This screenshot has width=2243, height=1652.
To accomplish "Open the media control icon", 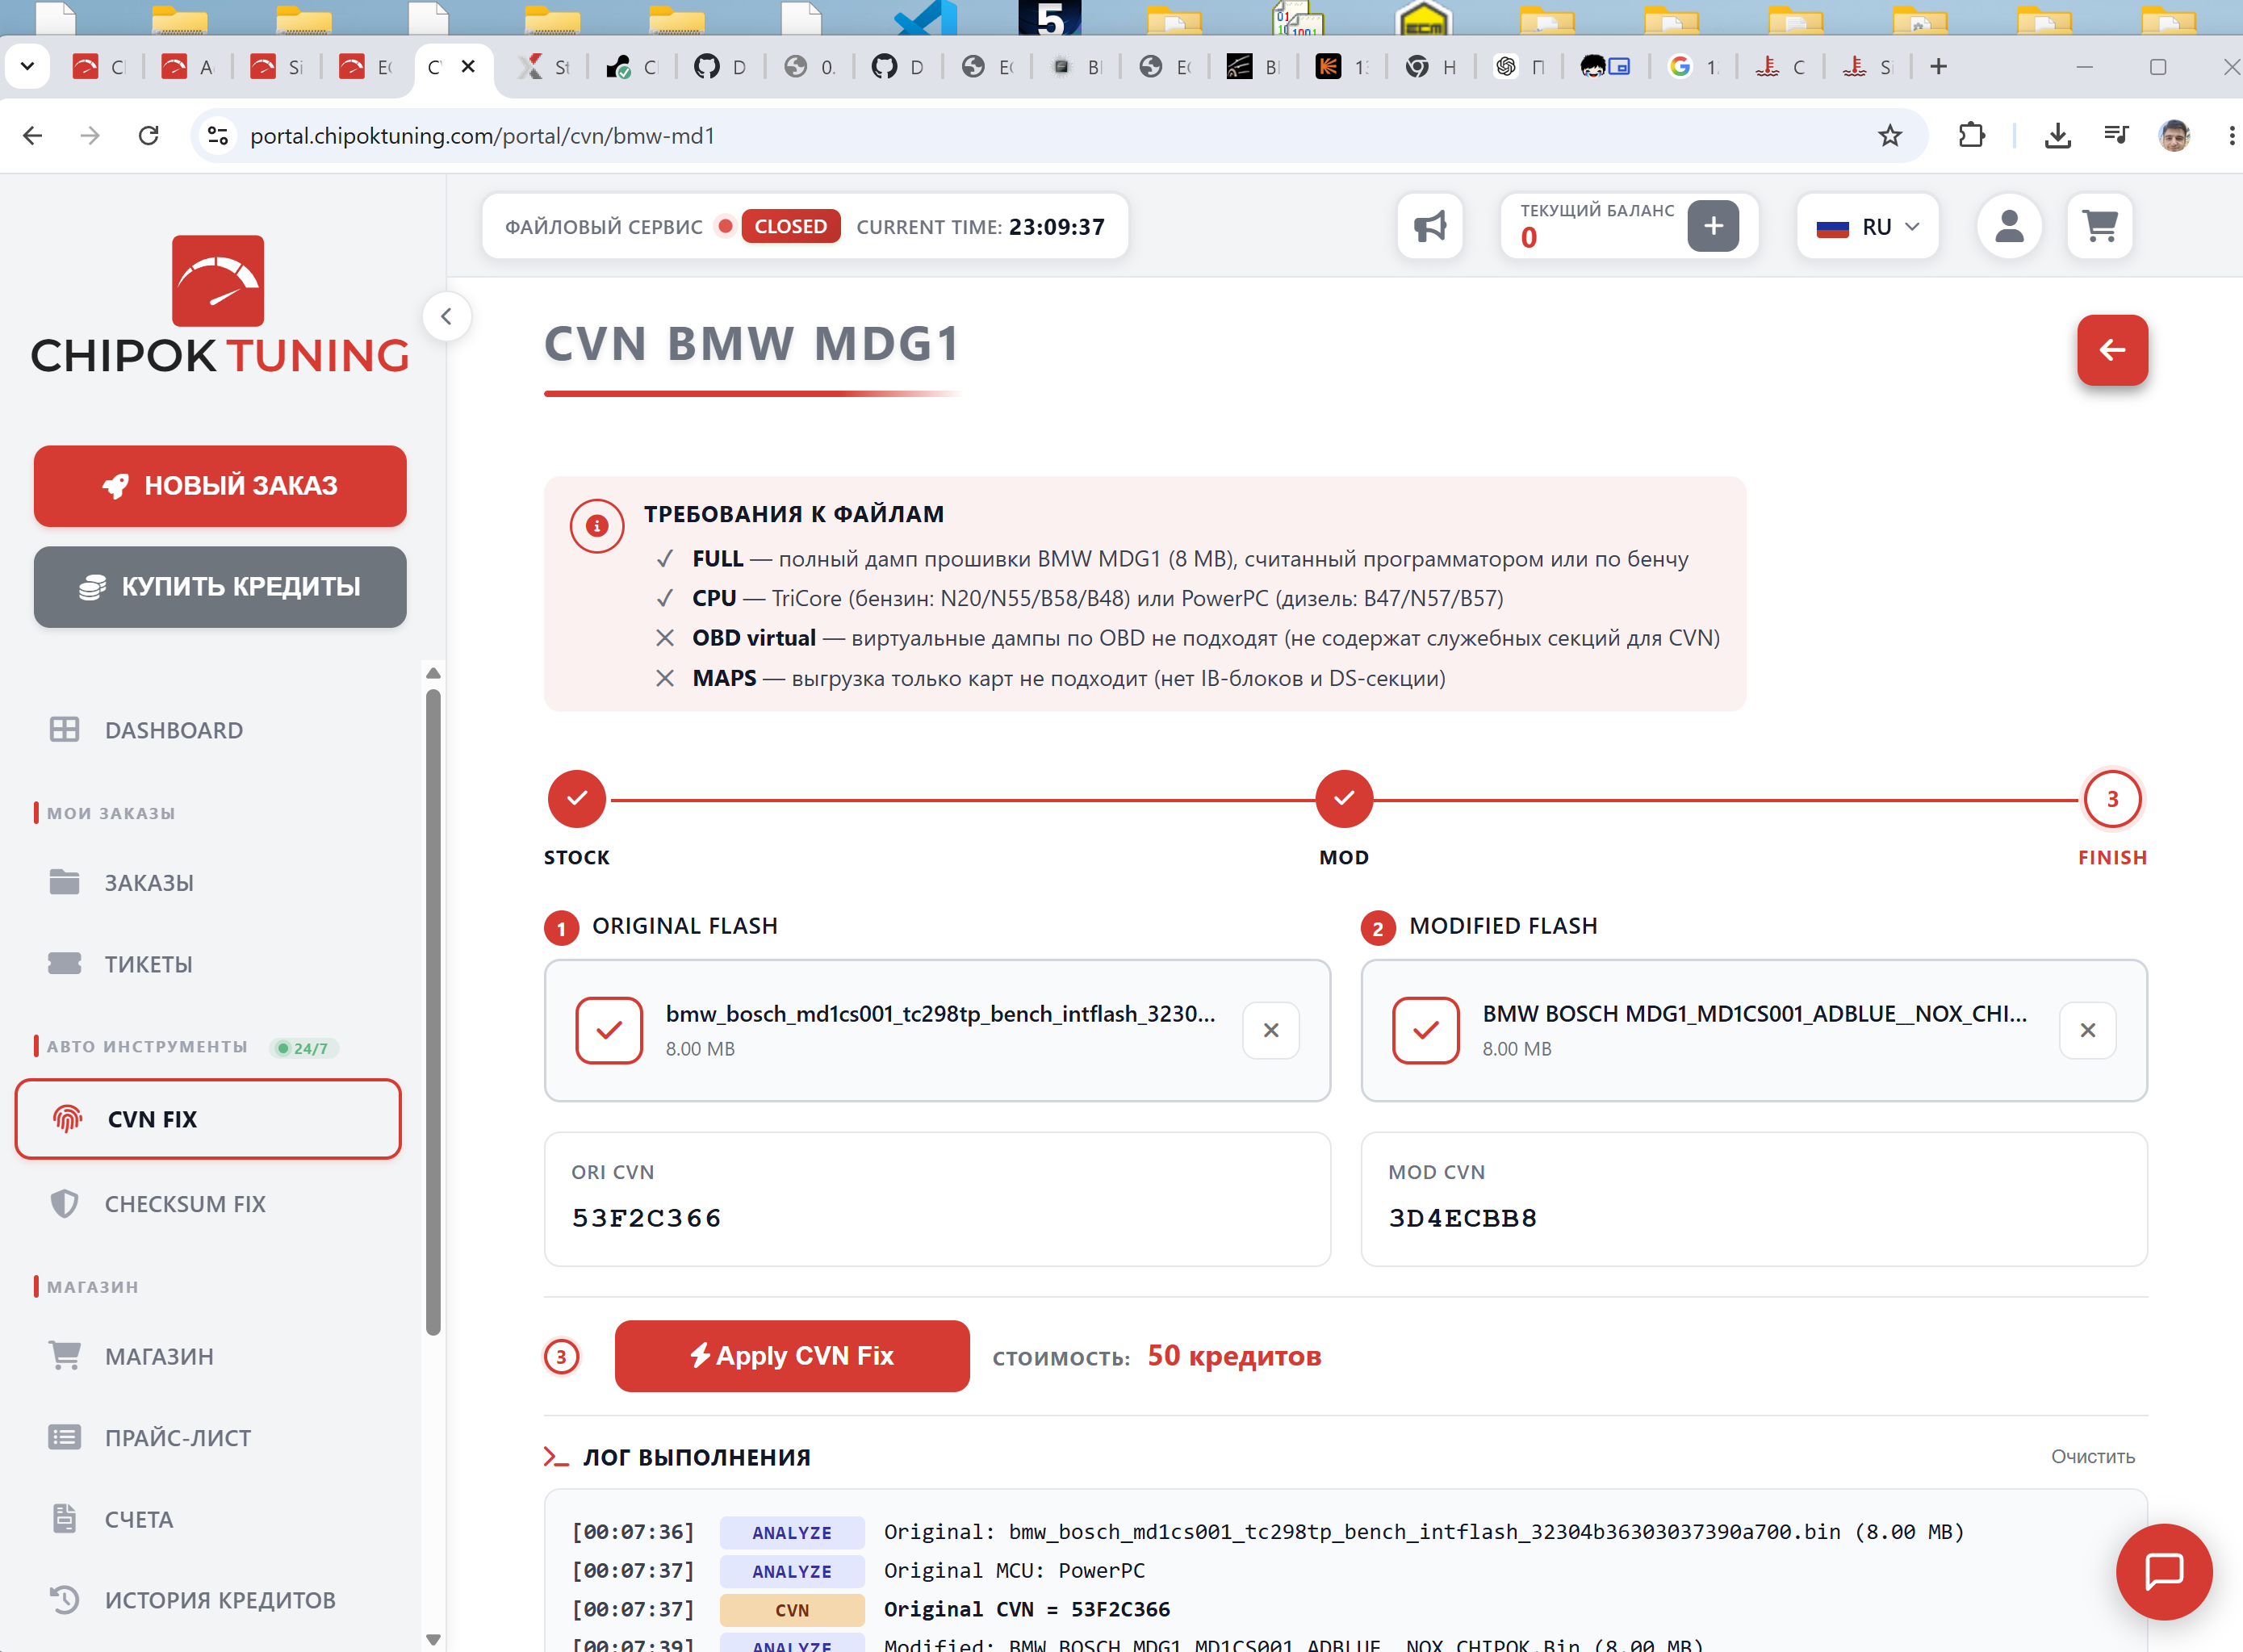I will [2116, 135].
